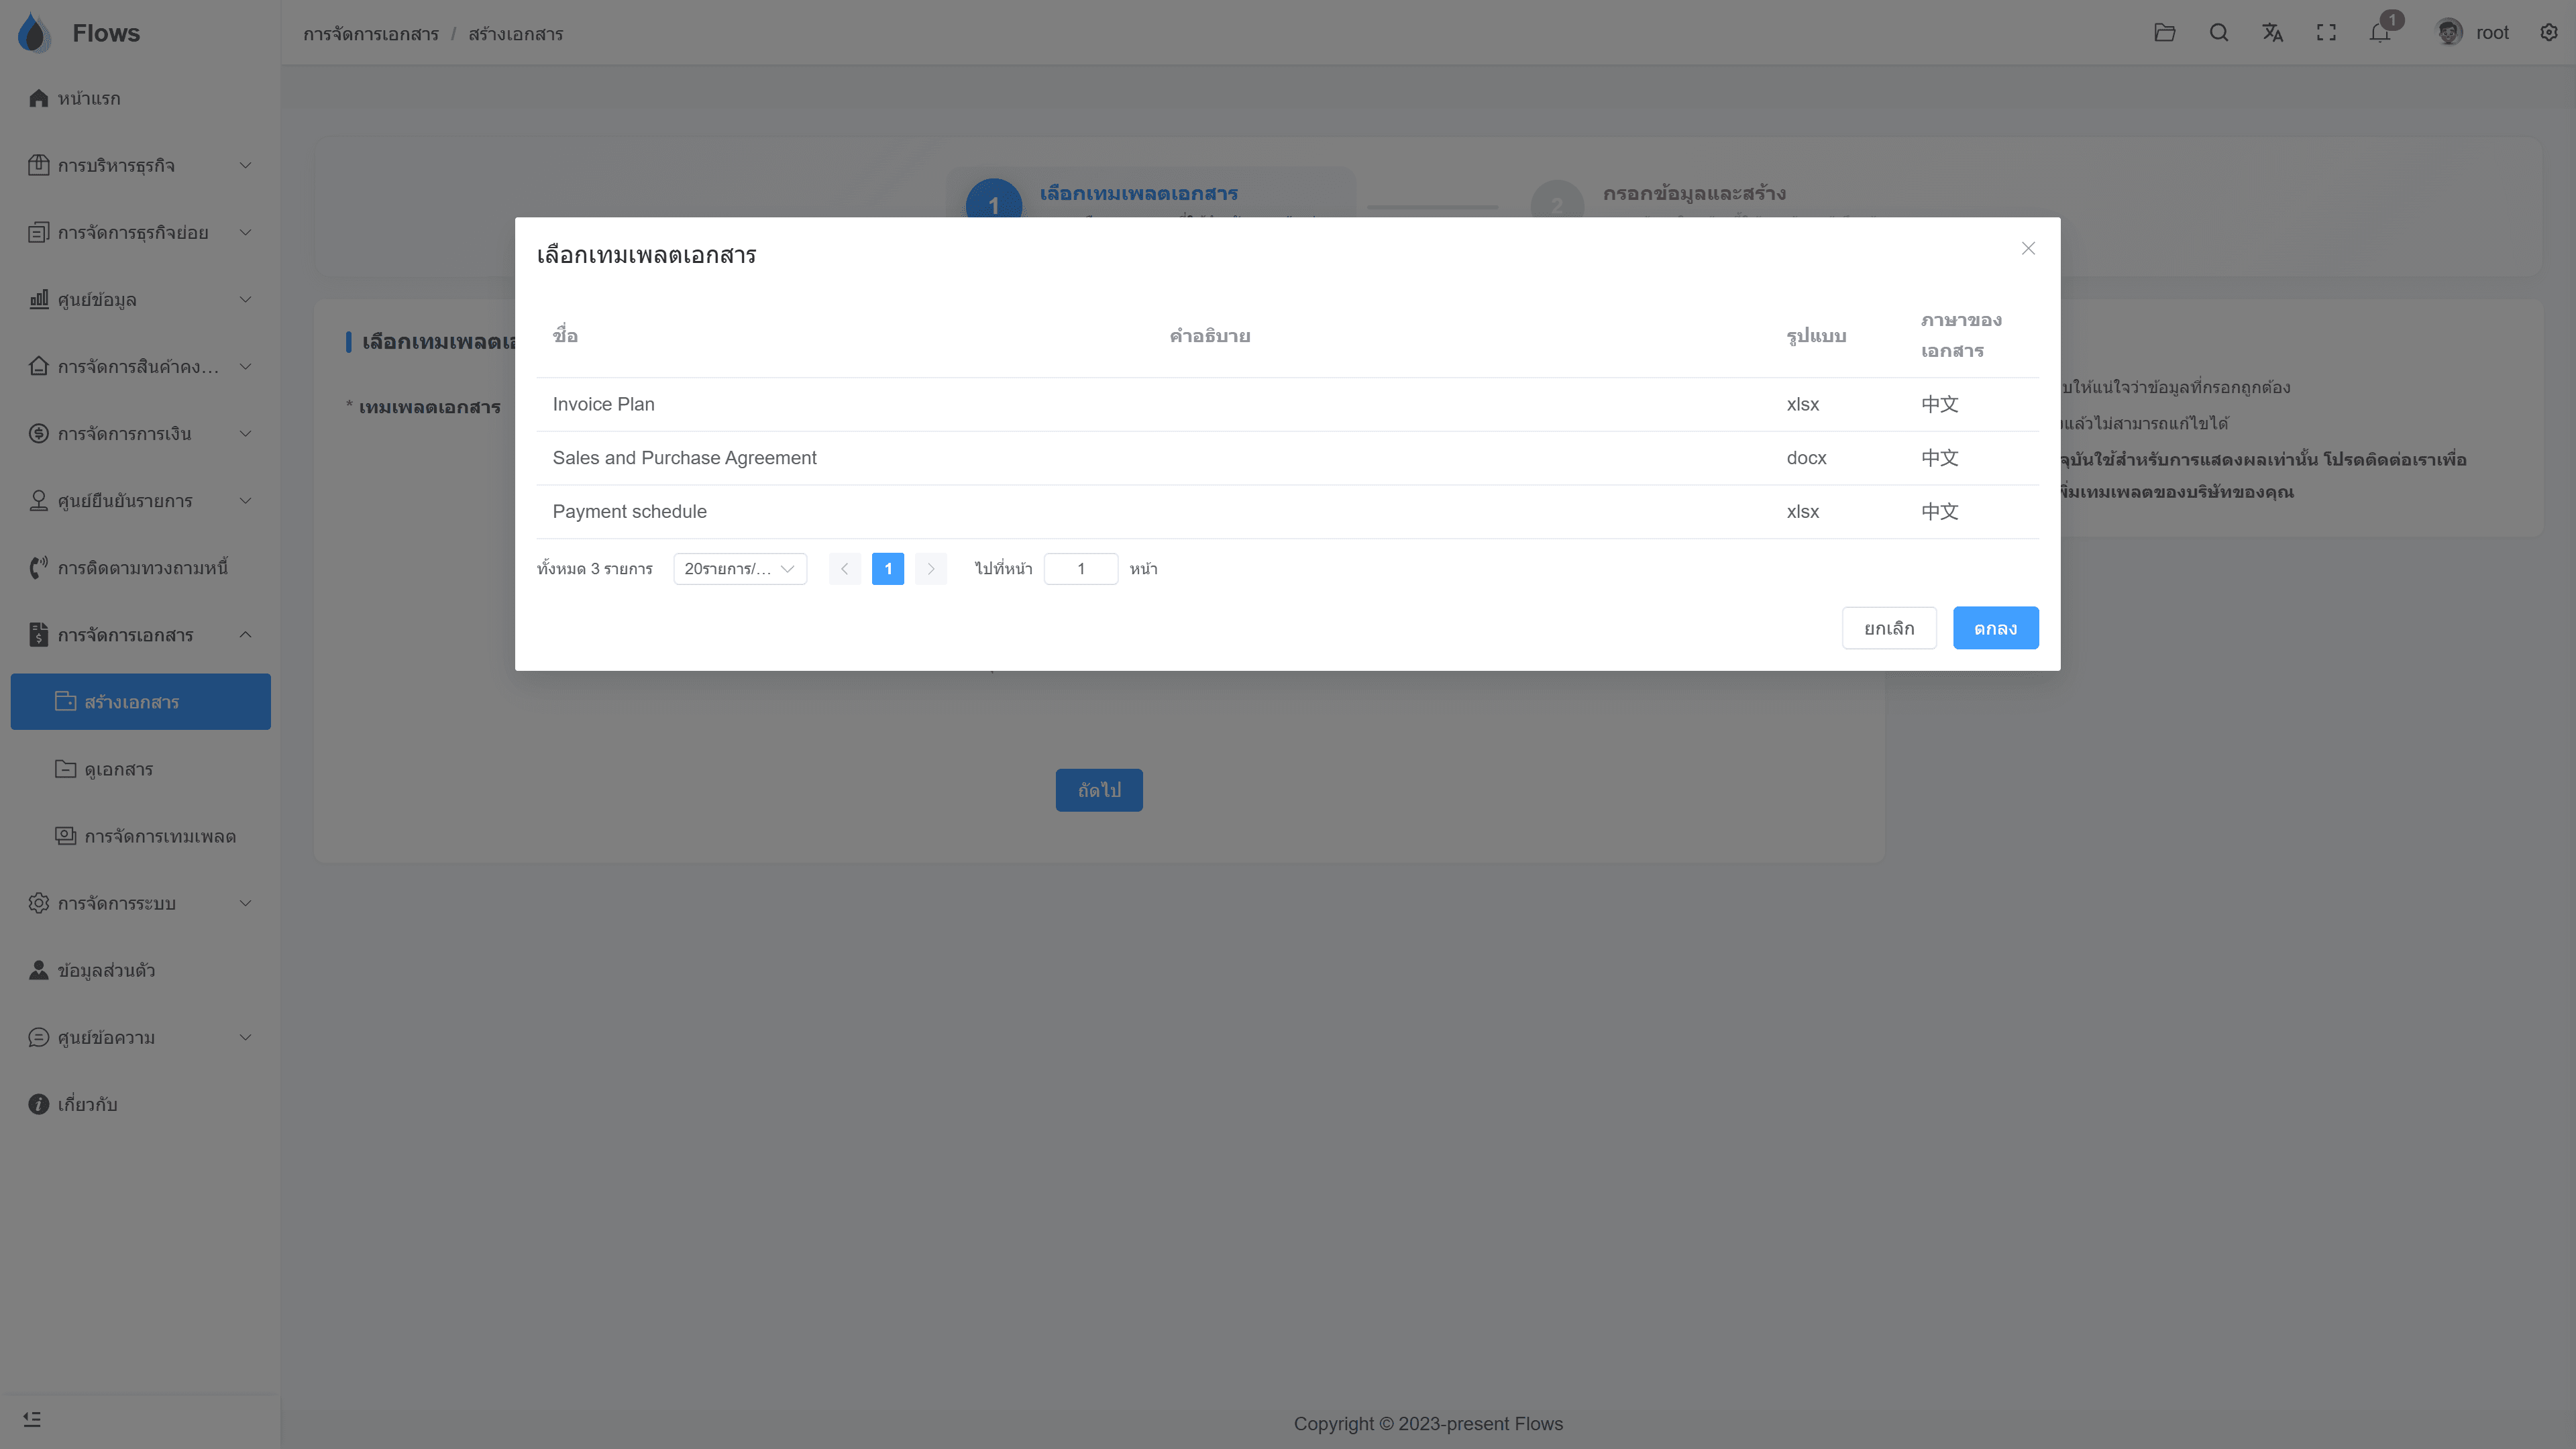Open the notifications bell
This screenshot has width=2576, height=1449.
pyautogui.click(x=2380, y=33)
